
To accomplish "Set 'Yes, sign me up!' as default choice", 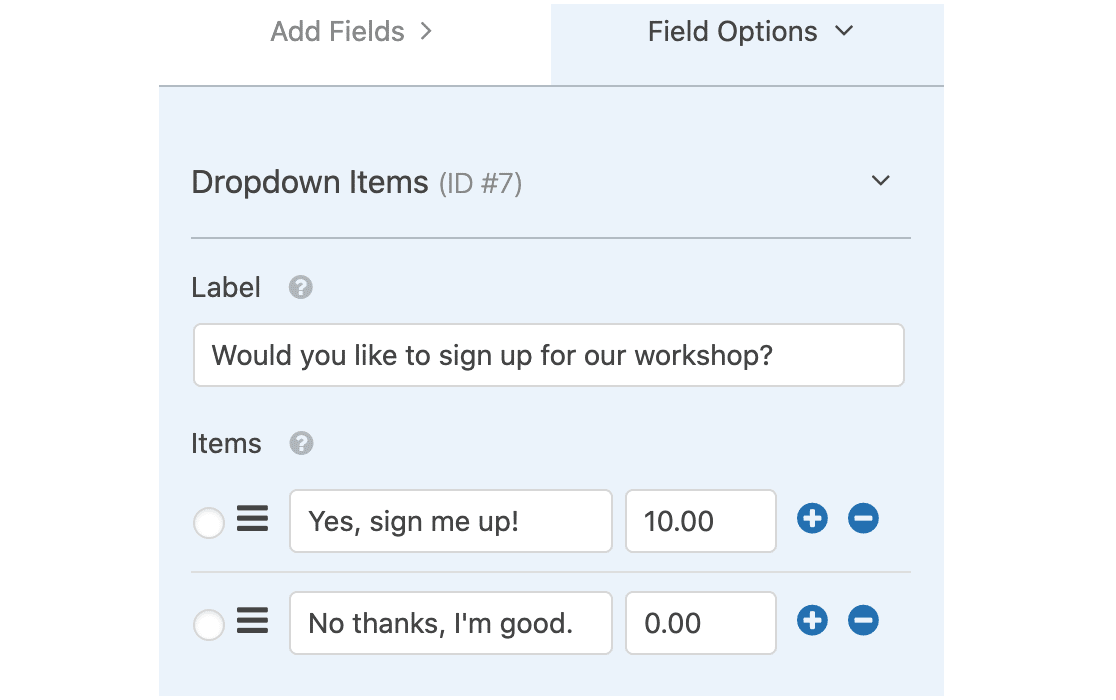I will pos(209,523).
